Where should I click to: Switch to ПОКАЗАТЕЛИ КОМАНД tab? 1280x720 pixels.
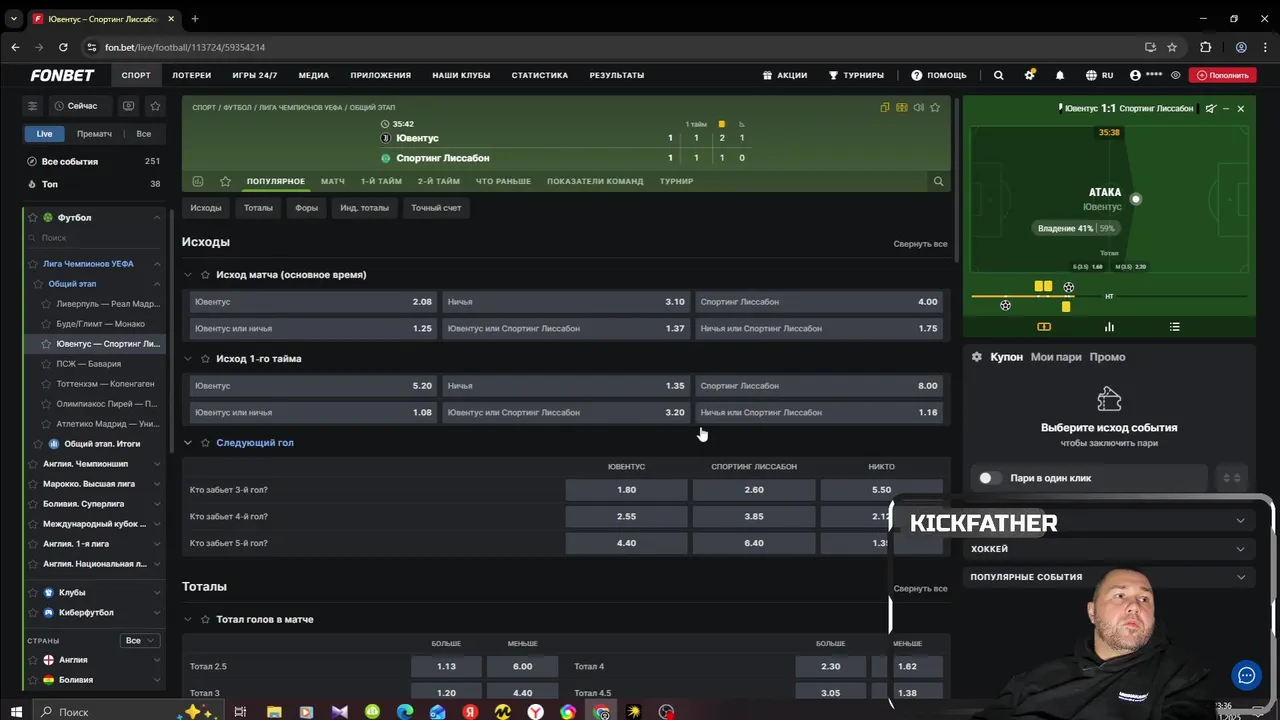click(x=595, y=181)
